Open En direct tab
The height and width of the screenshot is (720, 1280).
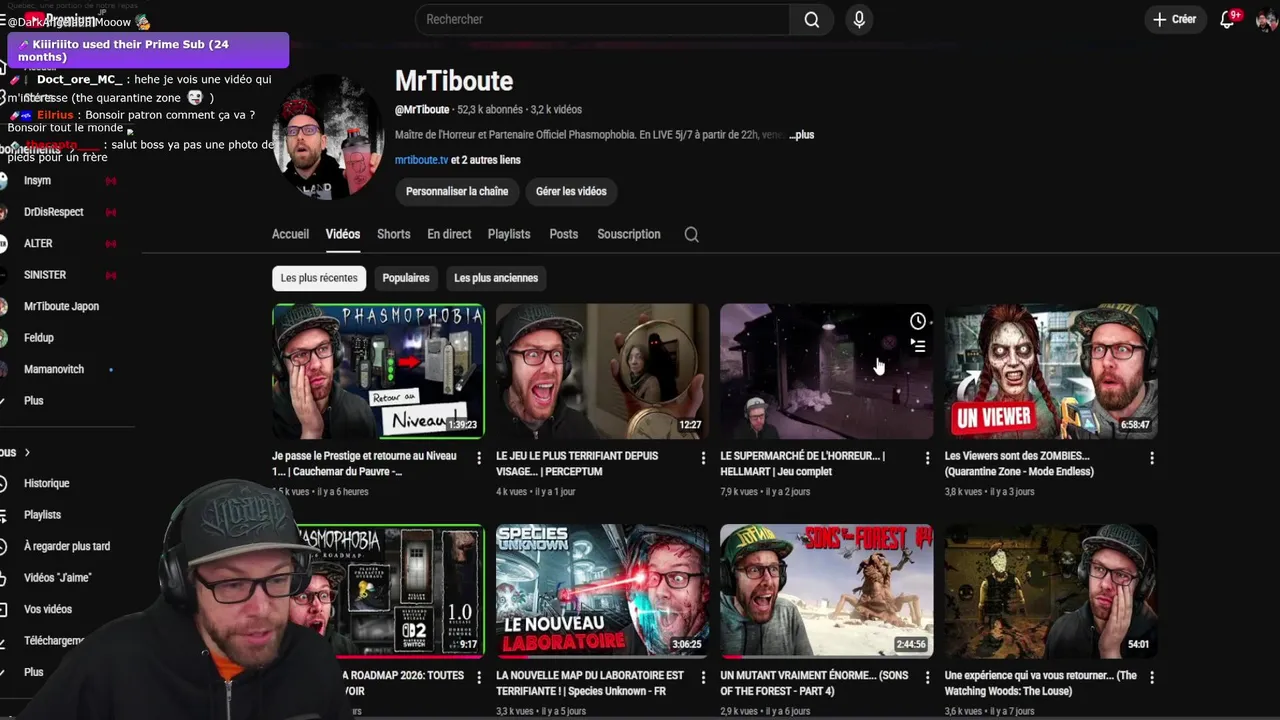(449, 234)
